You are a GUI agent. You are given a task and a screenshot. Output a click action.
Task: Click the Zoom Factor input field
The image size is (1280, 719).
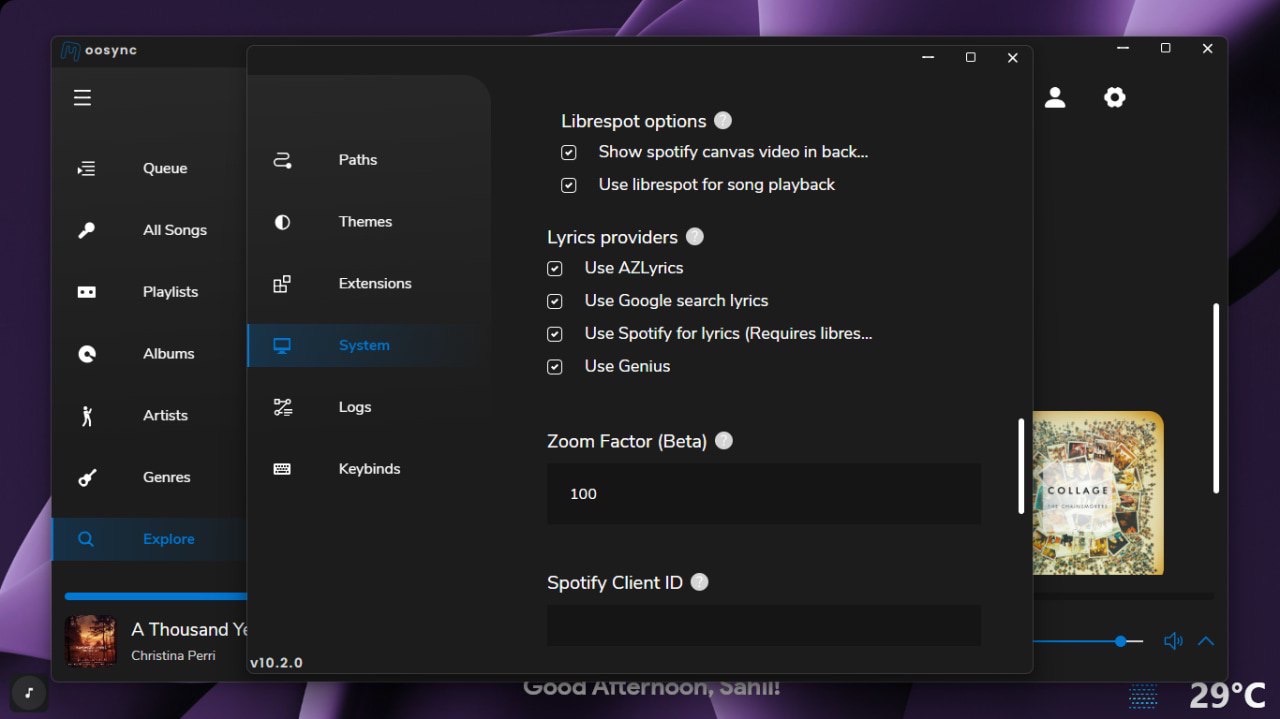click(763, 494)
